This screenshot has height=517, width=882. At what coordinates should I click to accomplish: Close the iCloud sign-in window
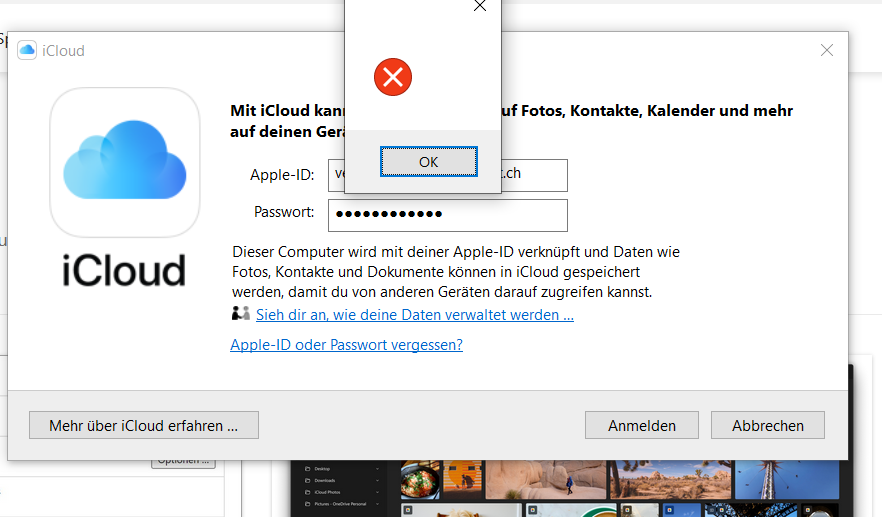[x=826, y=50]
